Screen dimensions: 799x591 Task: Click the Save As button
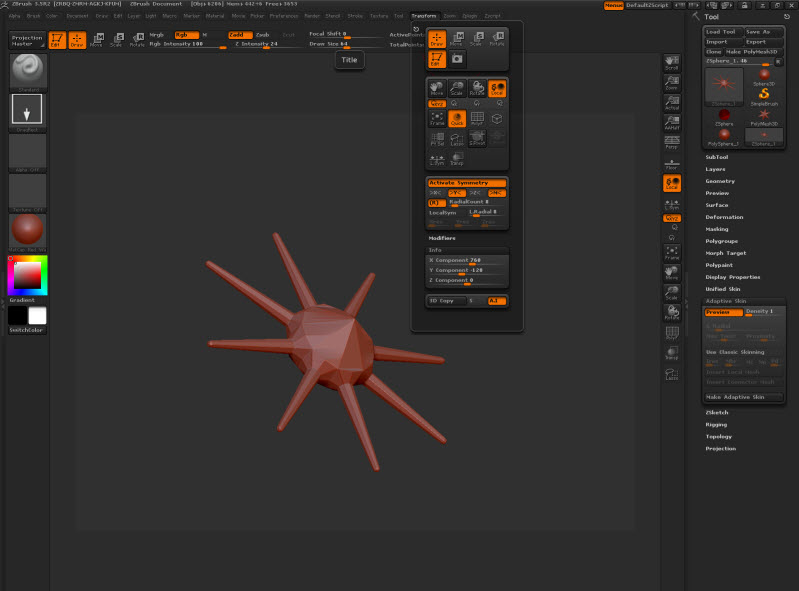[x=763, y=32]
